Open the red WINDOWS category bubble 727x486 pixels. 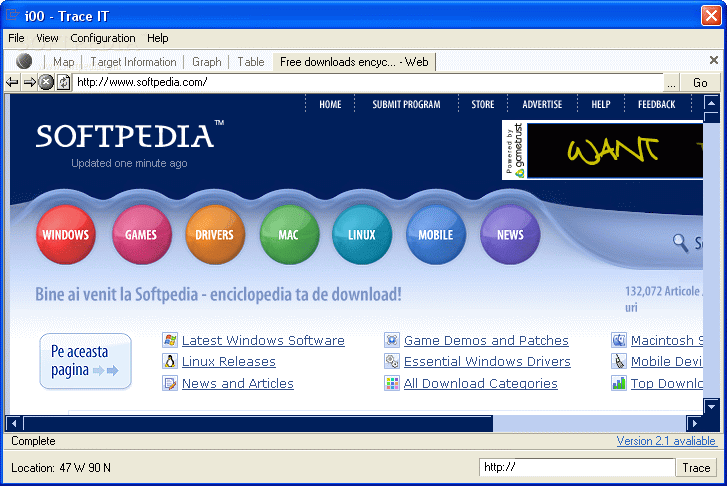pos(66,235)
